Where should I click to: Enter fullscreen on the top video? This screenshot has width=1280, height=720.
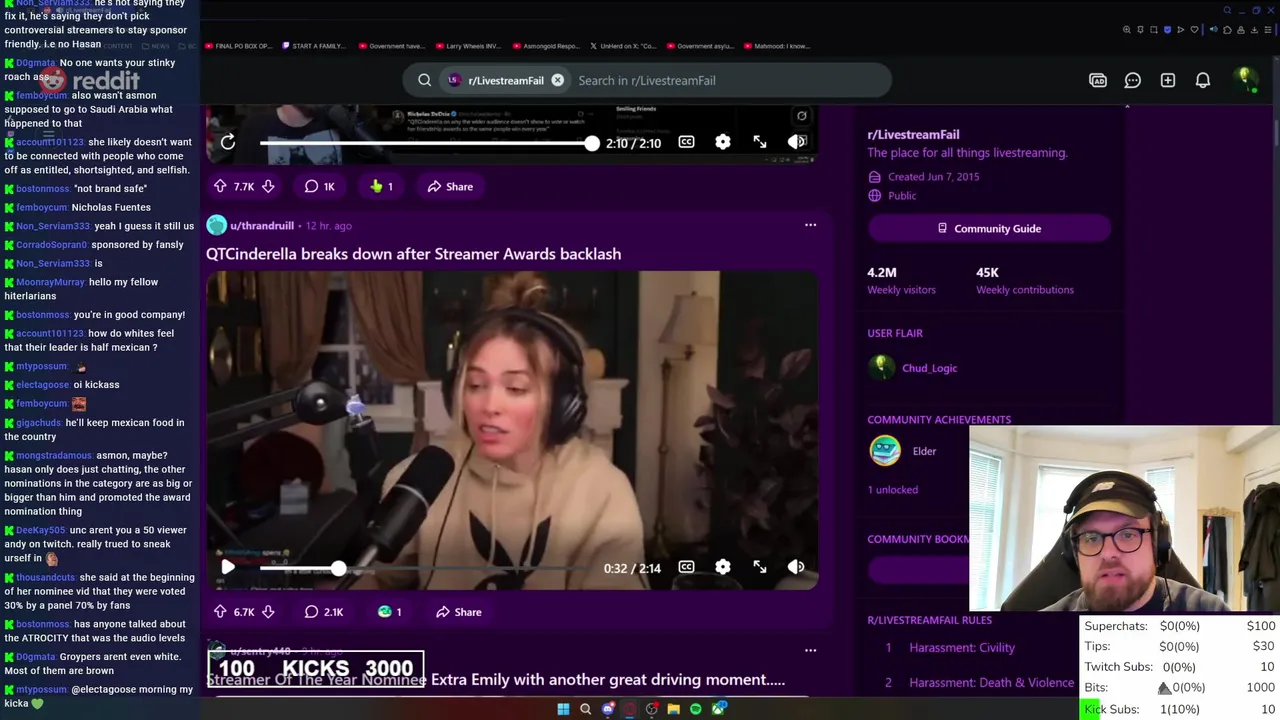[x=760, y=142]
